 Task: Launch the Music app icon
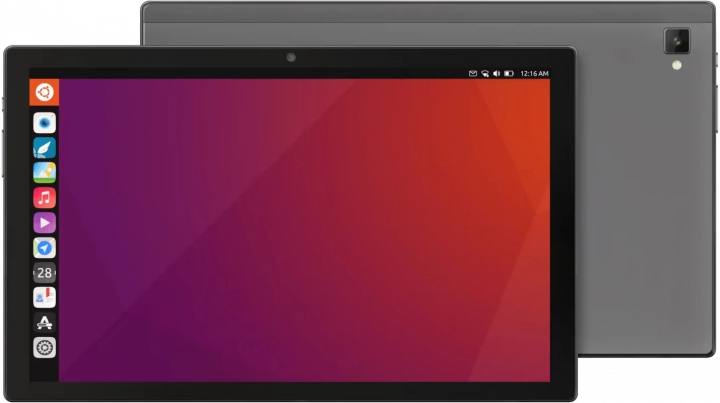(45, 198)
